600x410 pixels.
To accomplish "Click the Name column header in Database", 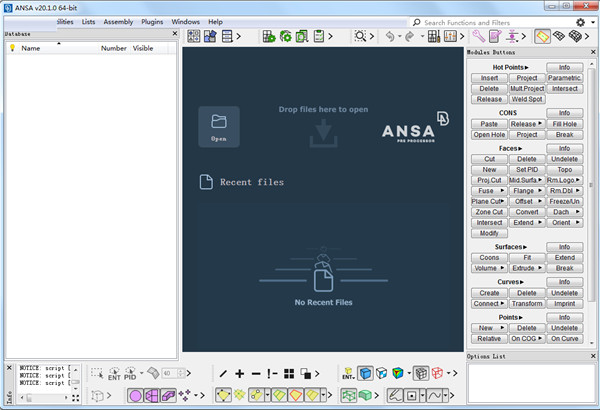I will pyautogui.click(x=31, y=48).
